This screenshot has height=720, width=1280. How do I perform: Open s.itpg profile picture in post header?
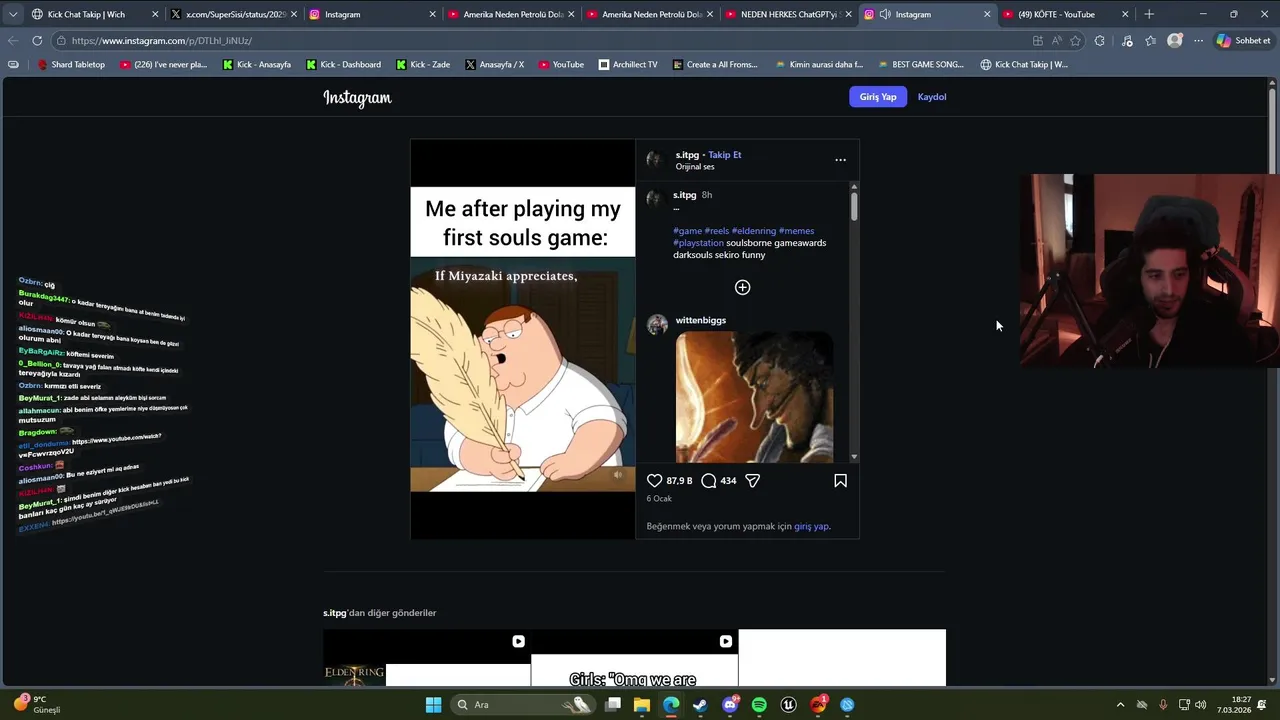pos(655,160)
